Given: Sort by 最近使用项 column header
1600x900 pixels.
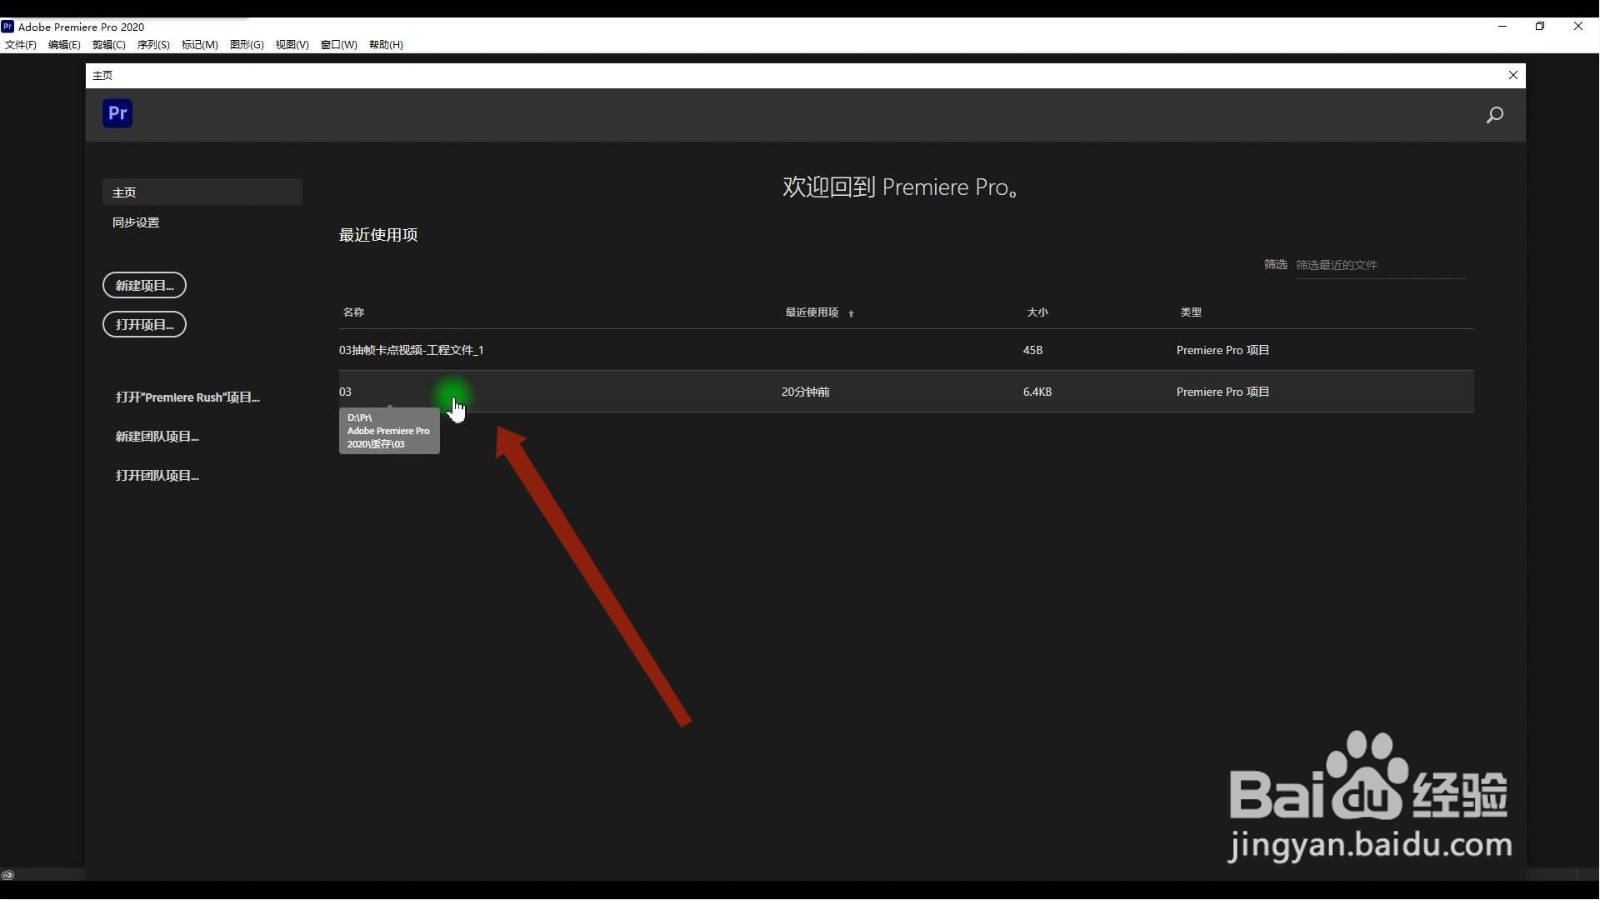Looking at the screenshot, I should click(x=811, y=312).
